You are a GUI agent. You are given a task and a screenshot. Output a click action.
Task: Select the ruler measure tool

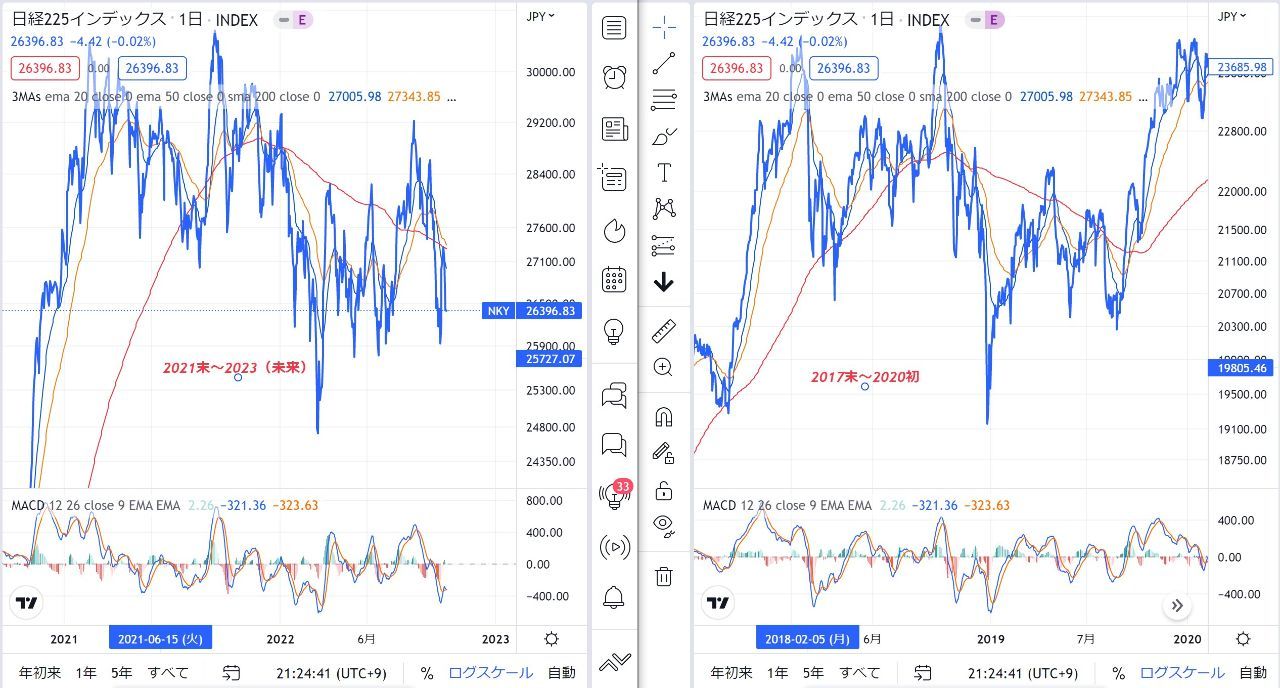[x=663, y=331]
